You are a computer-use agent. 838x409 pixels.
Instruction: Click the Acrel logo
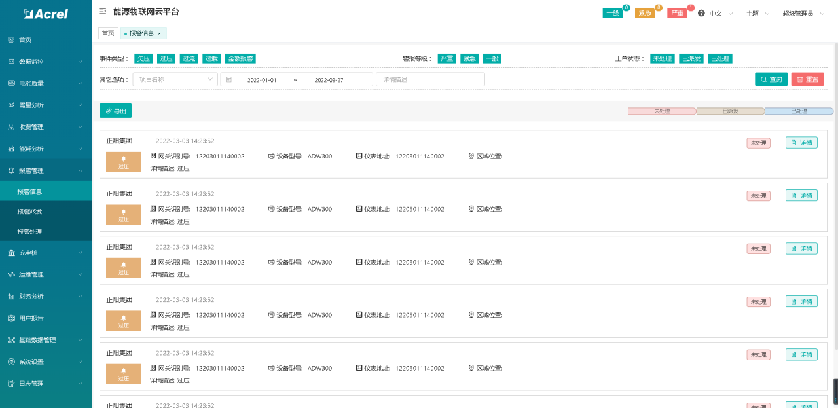46,14
